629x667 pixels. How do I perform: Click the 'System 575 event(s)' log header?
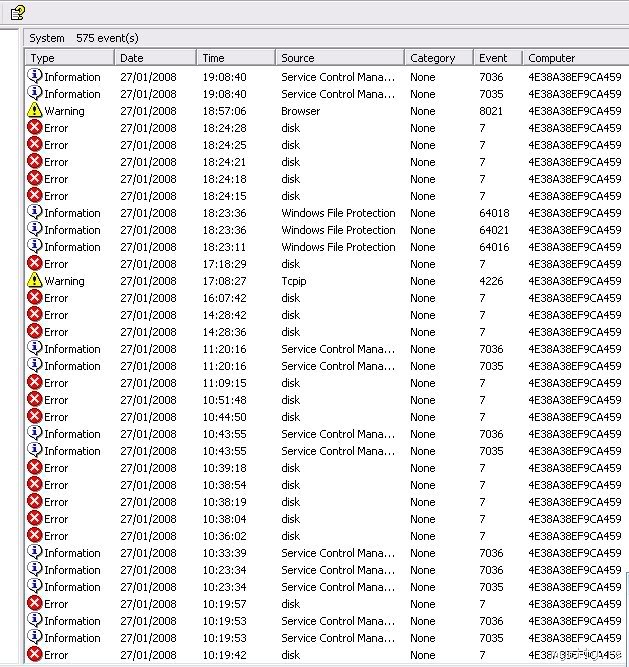[84, 38]
